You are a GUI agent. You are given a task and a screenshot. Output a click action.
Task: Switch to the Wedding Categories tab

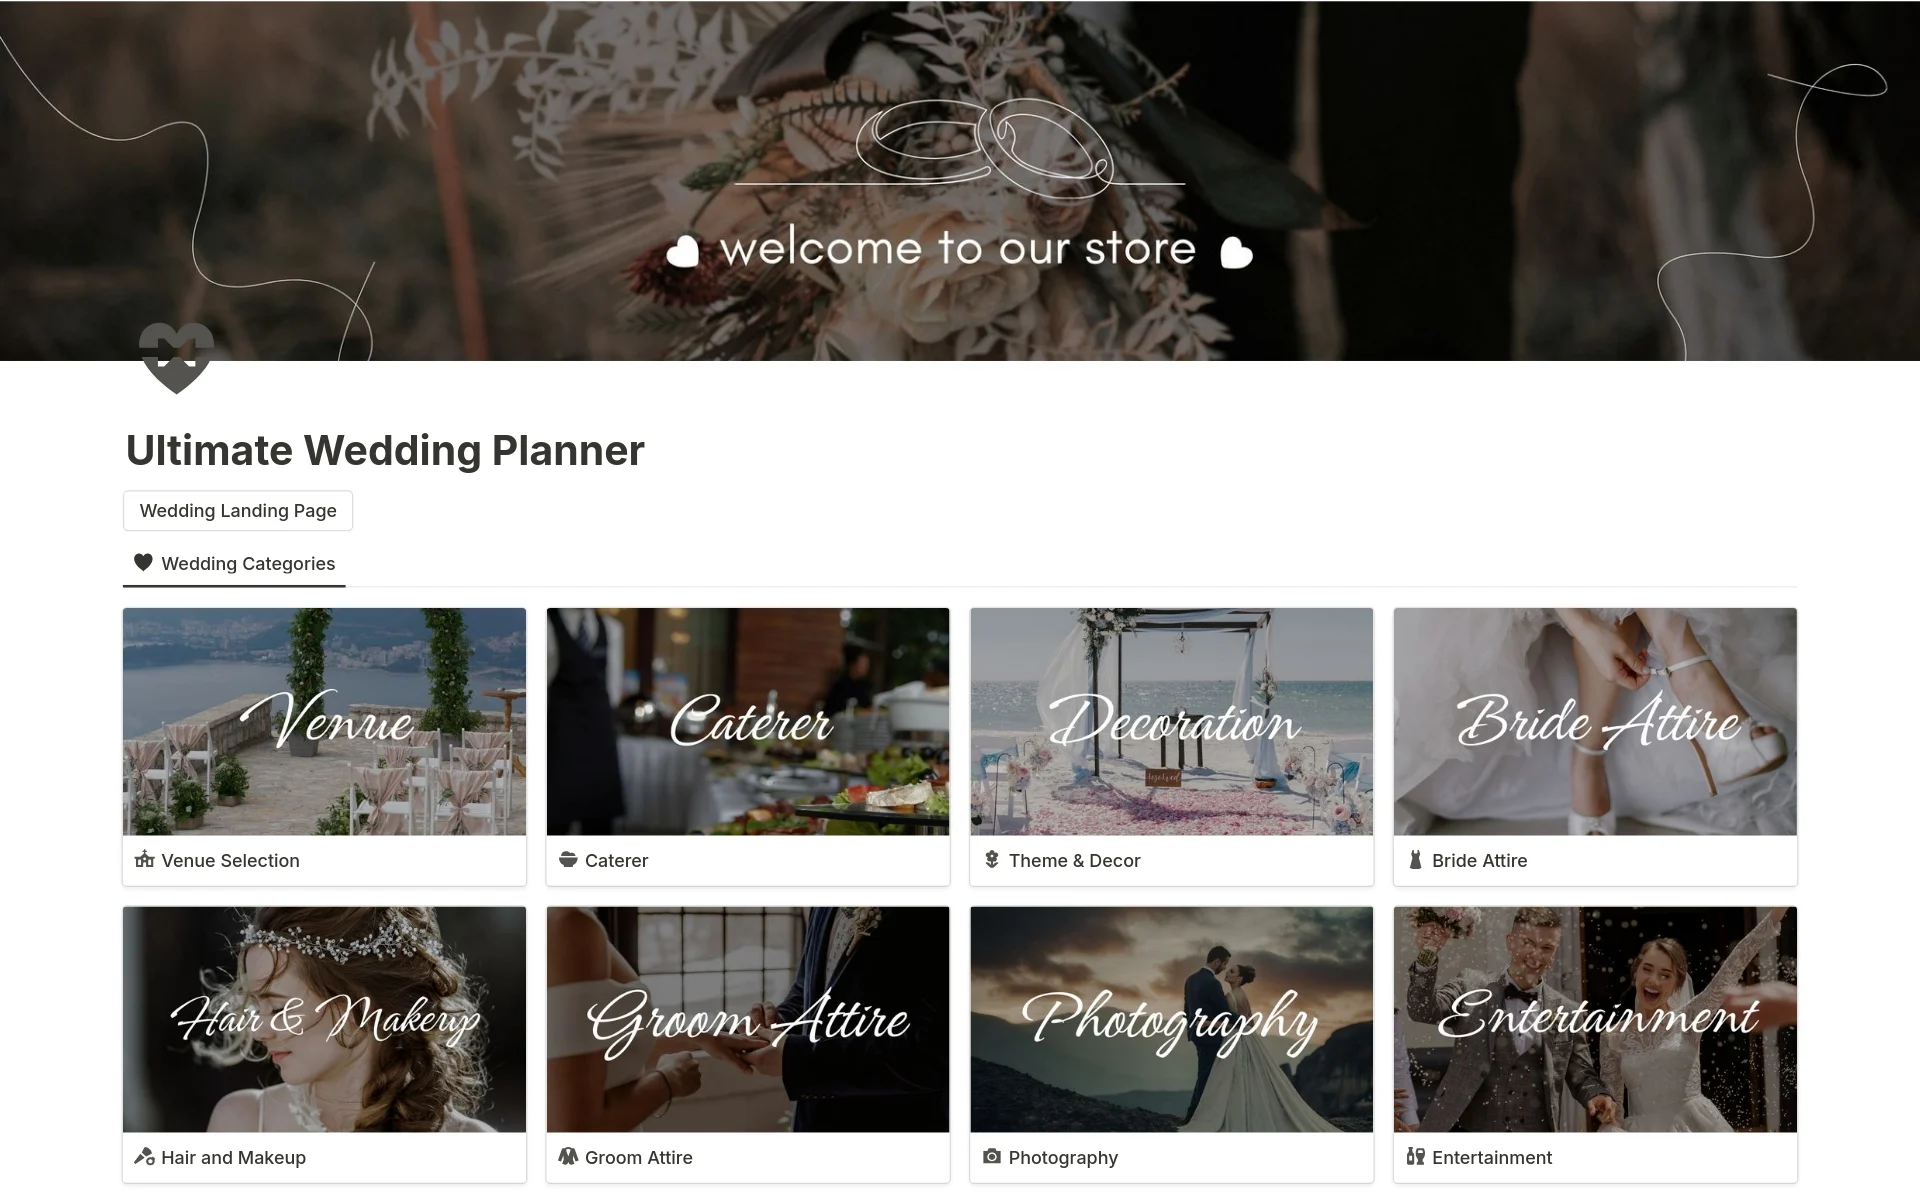click(234, 563)
